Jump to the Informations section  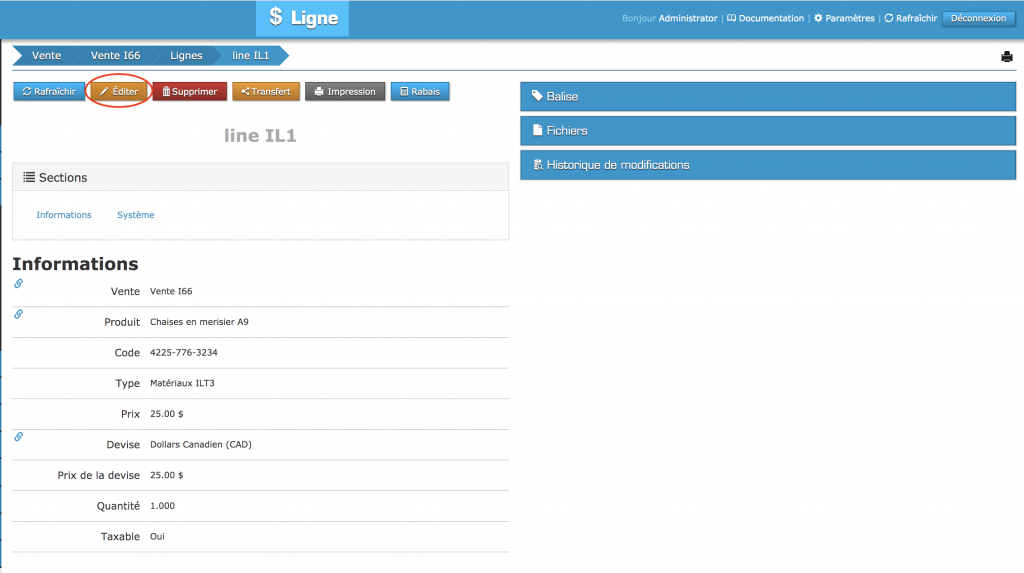tap(64, 215)
